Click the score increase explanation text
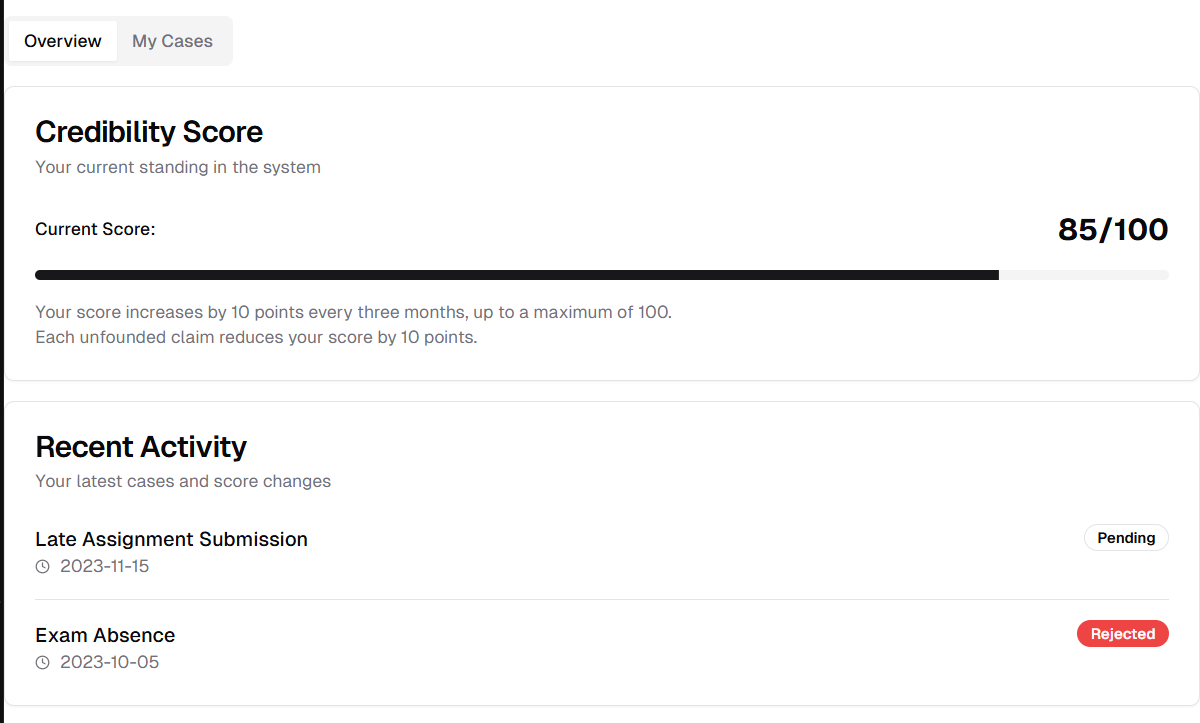Image resolution: width=1200 pixels, height=723 pixels. click(353, 312)
